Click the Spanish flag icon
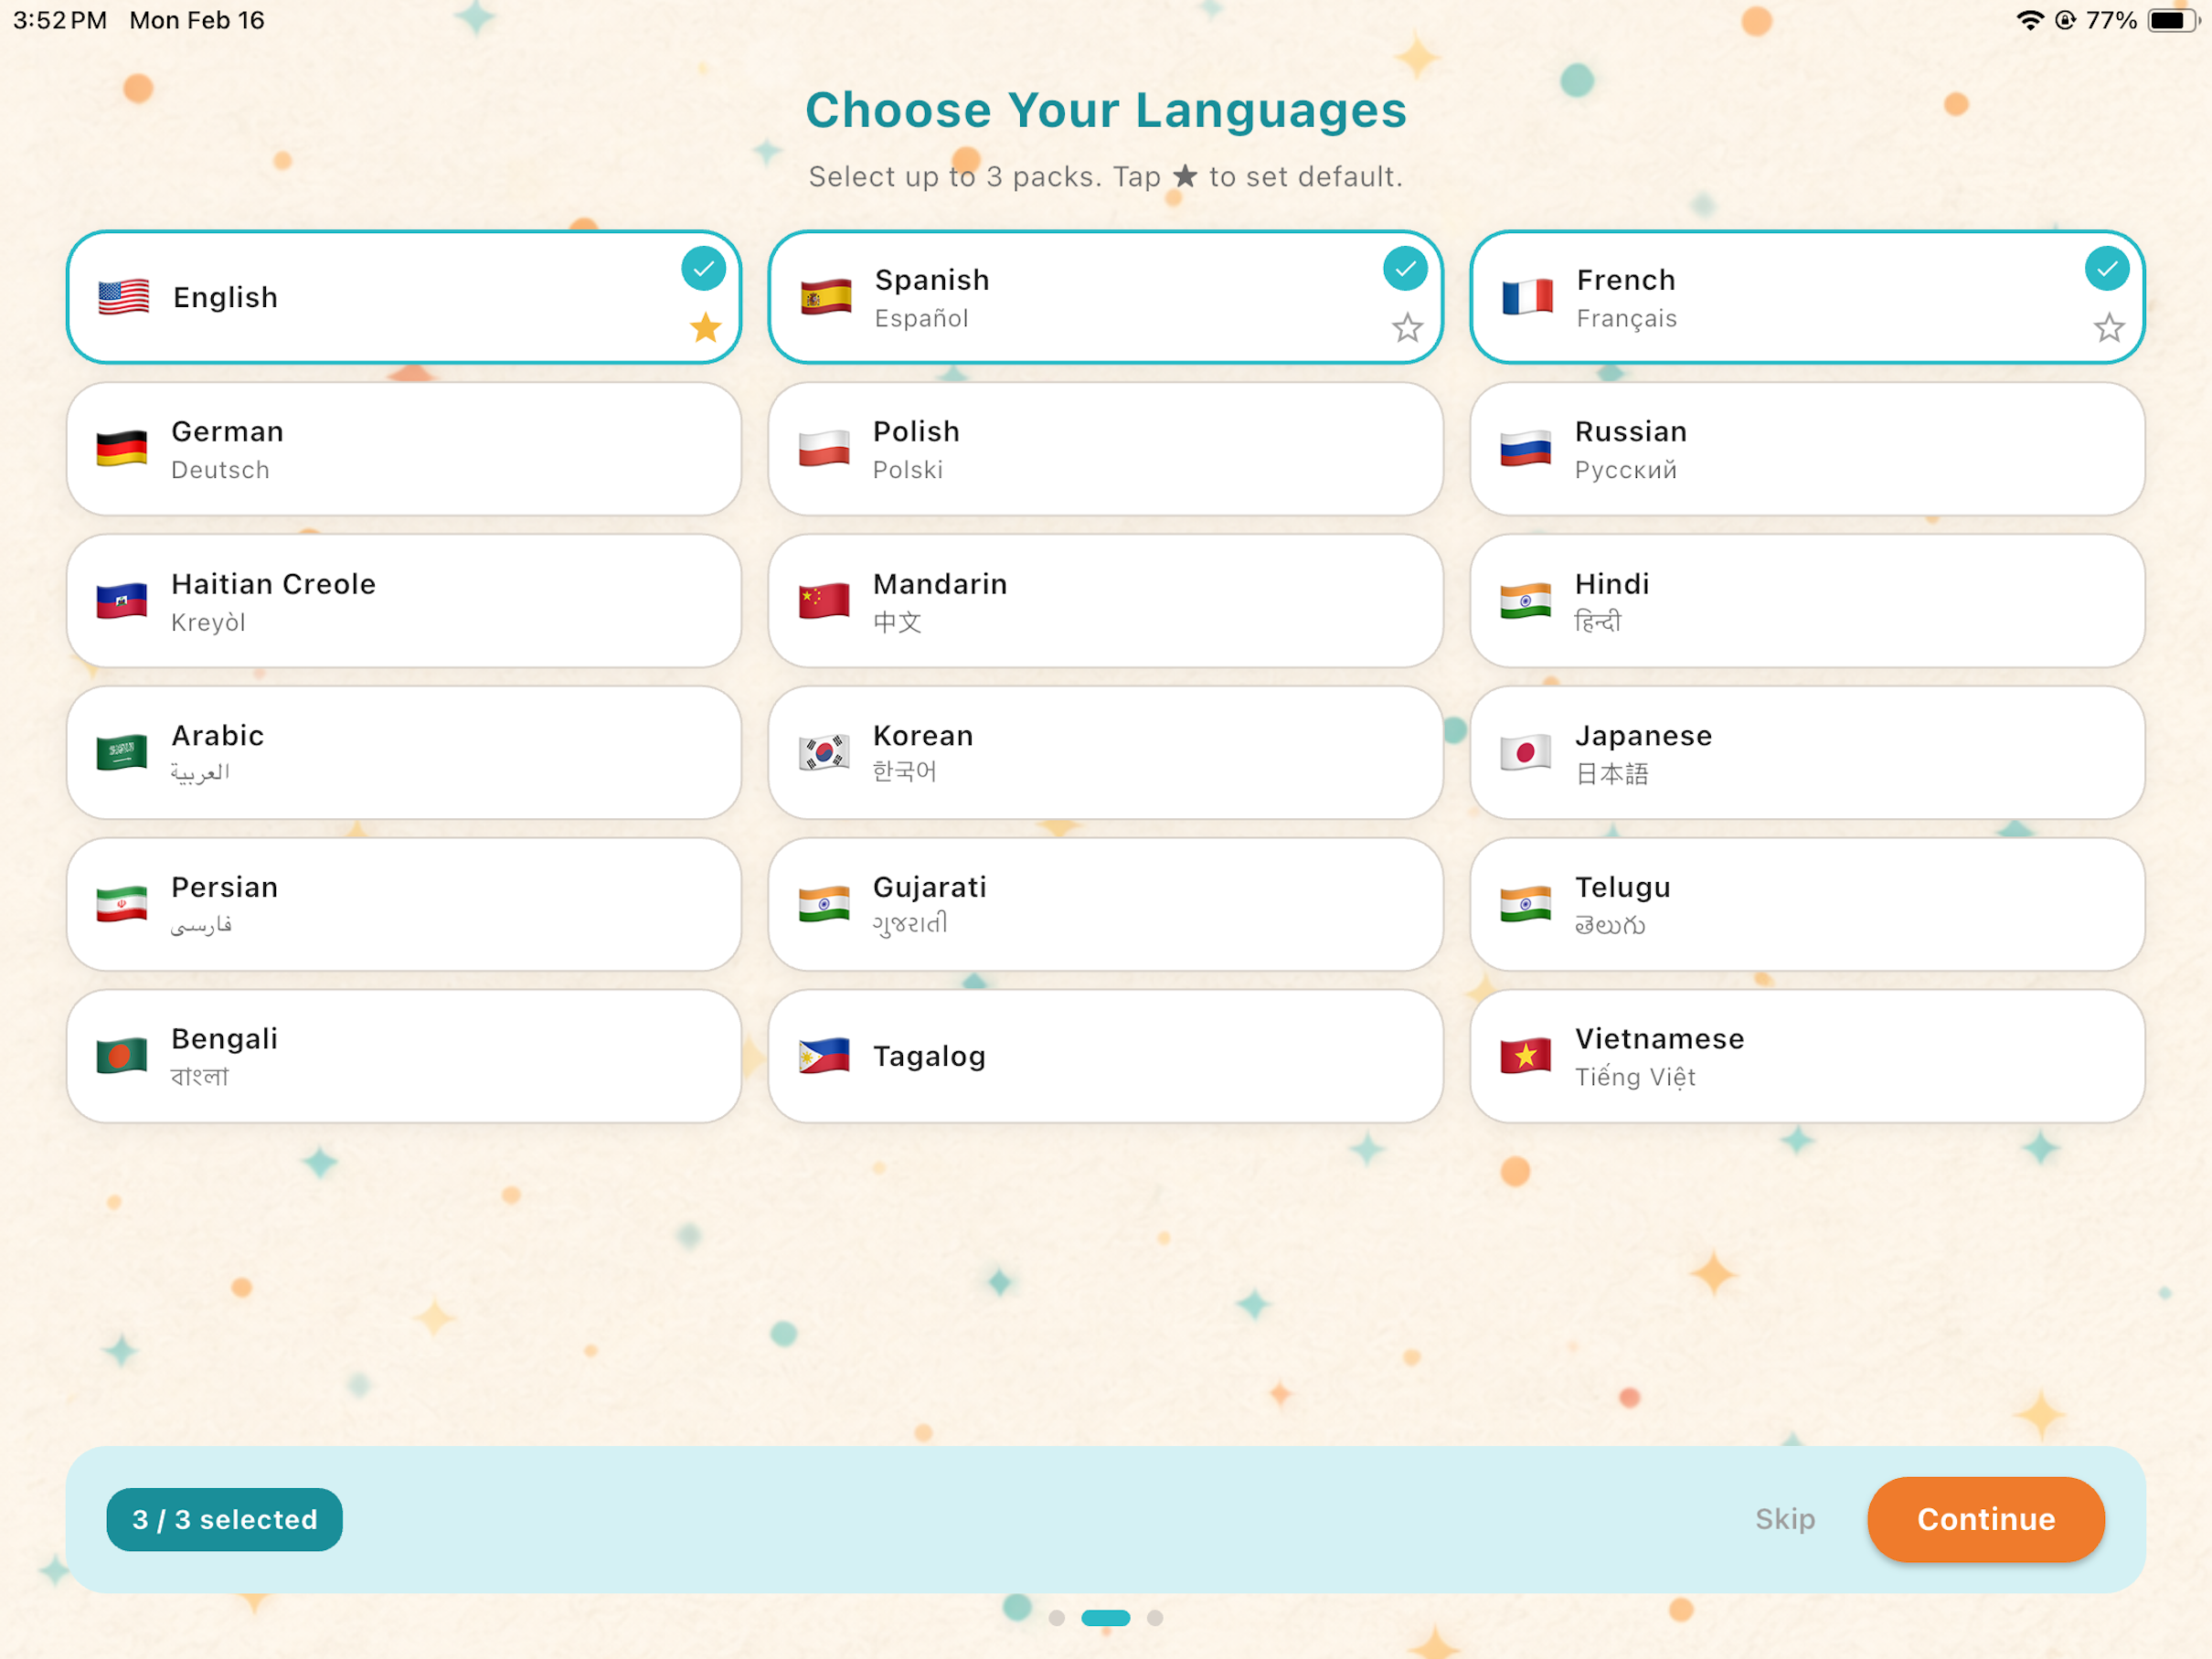This screenshot has width=2212, height=1659. point(825,296)
